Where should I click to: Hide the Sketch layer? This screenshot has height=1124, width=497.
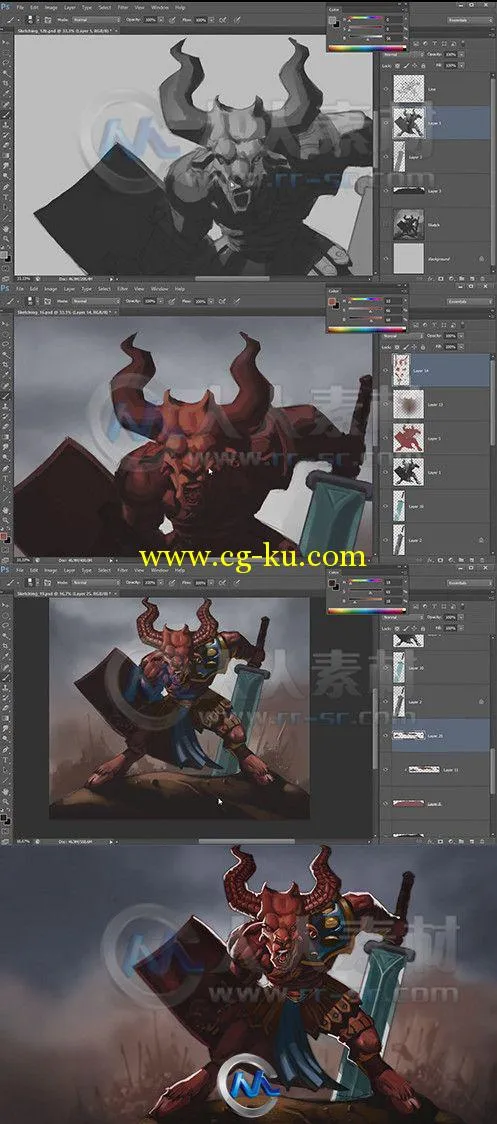[x=386, y=225]
